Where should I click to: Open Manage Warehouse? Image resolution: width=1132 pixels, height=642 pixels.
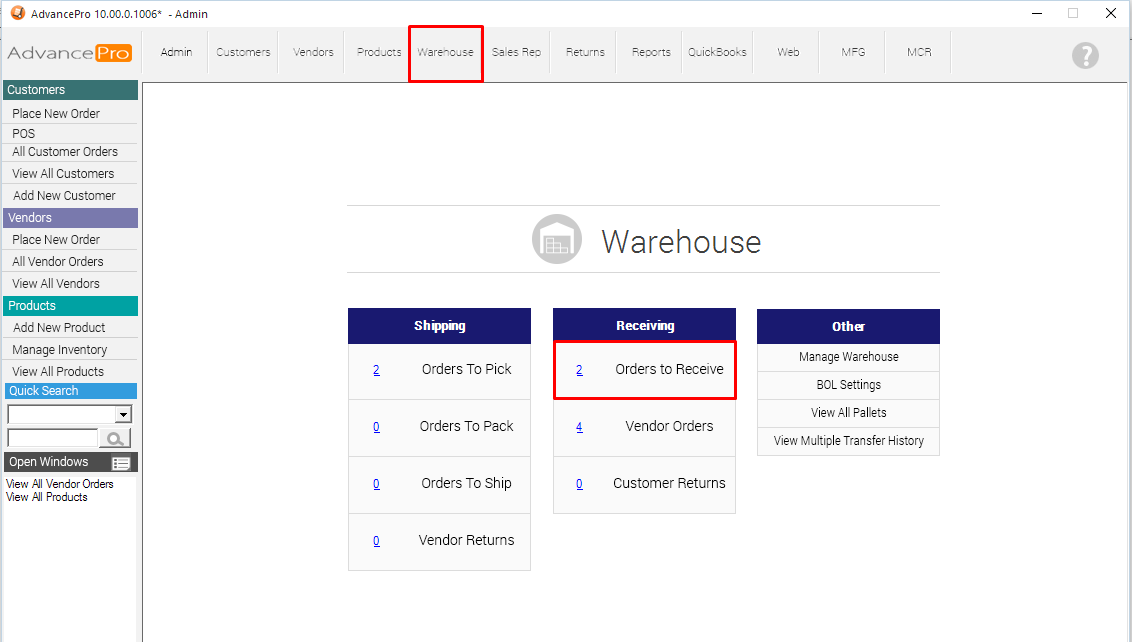[848, 357]
